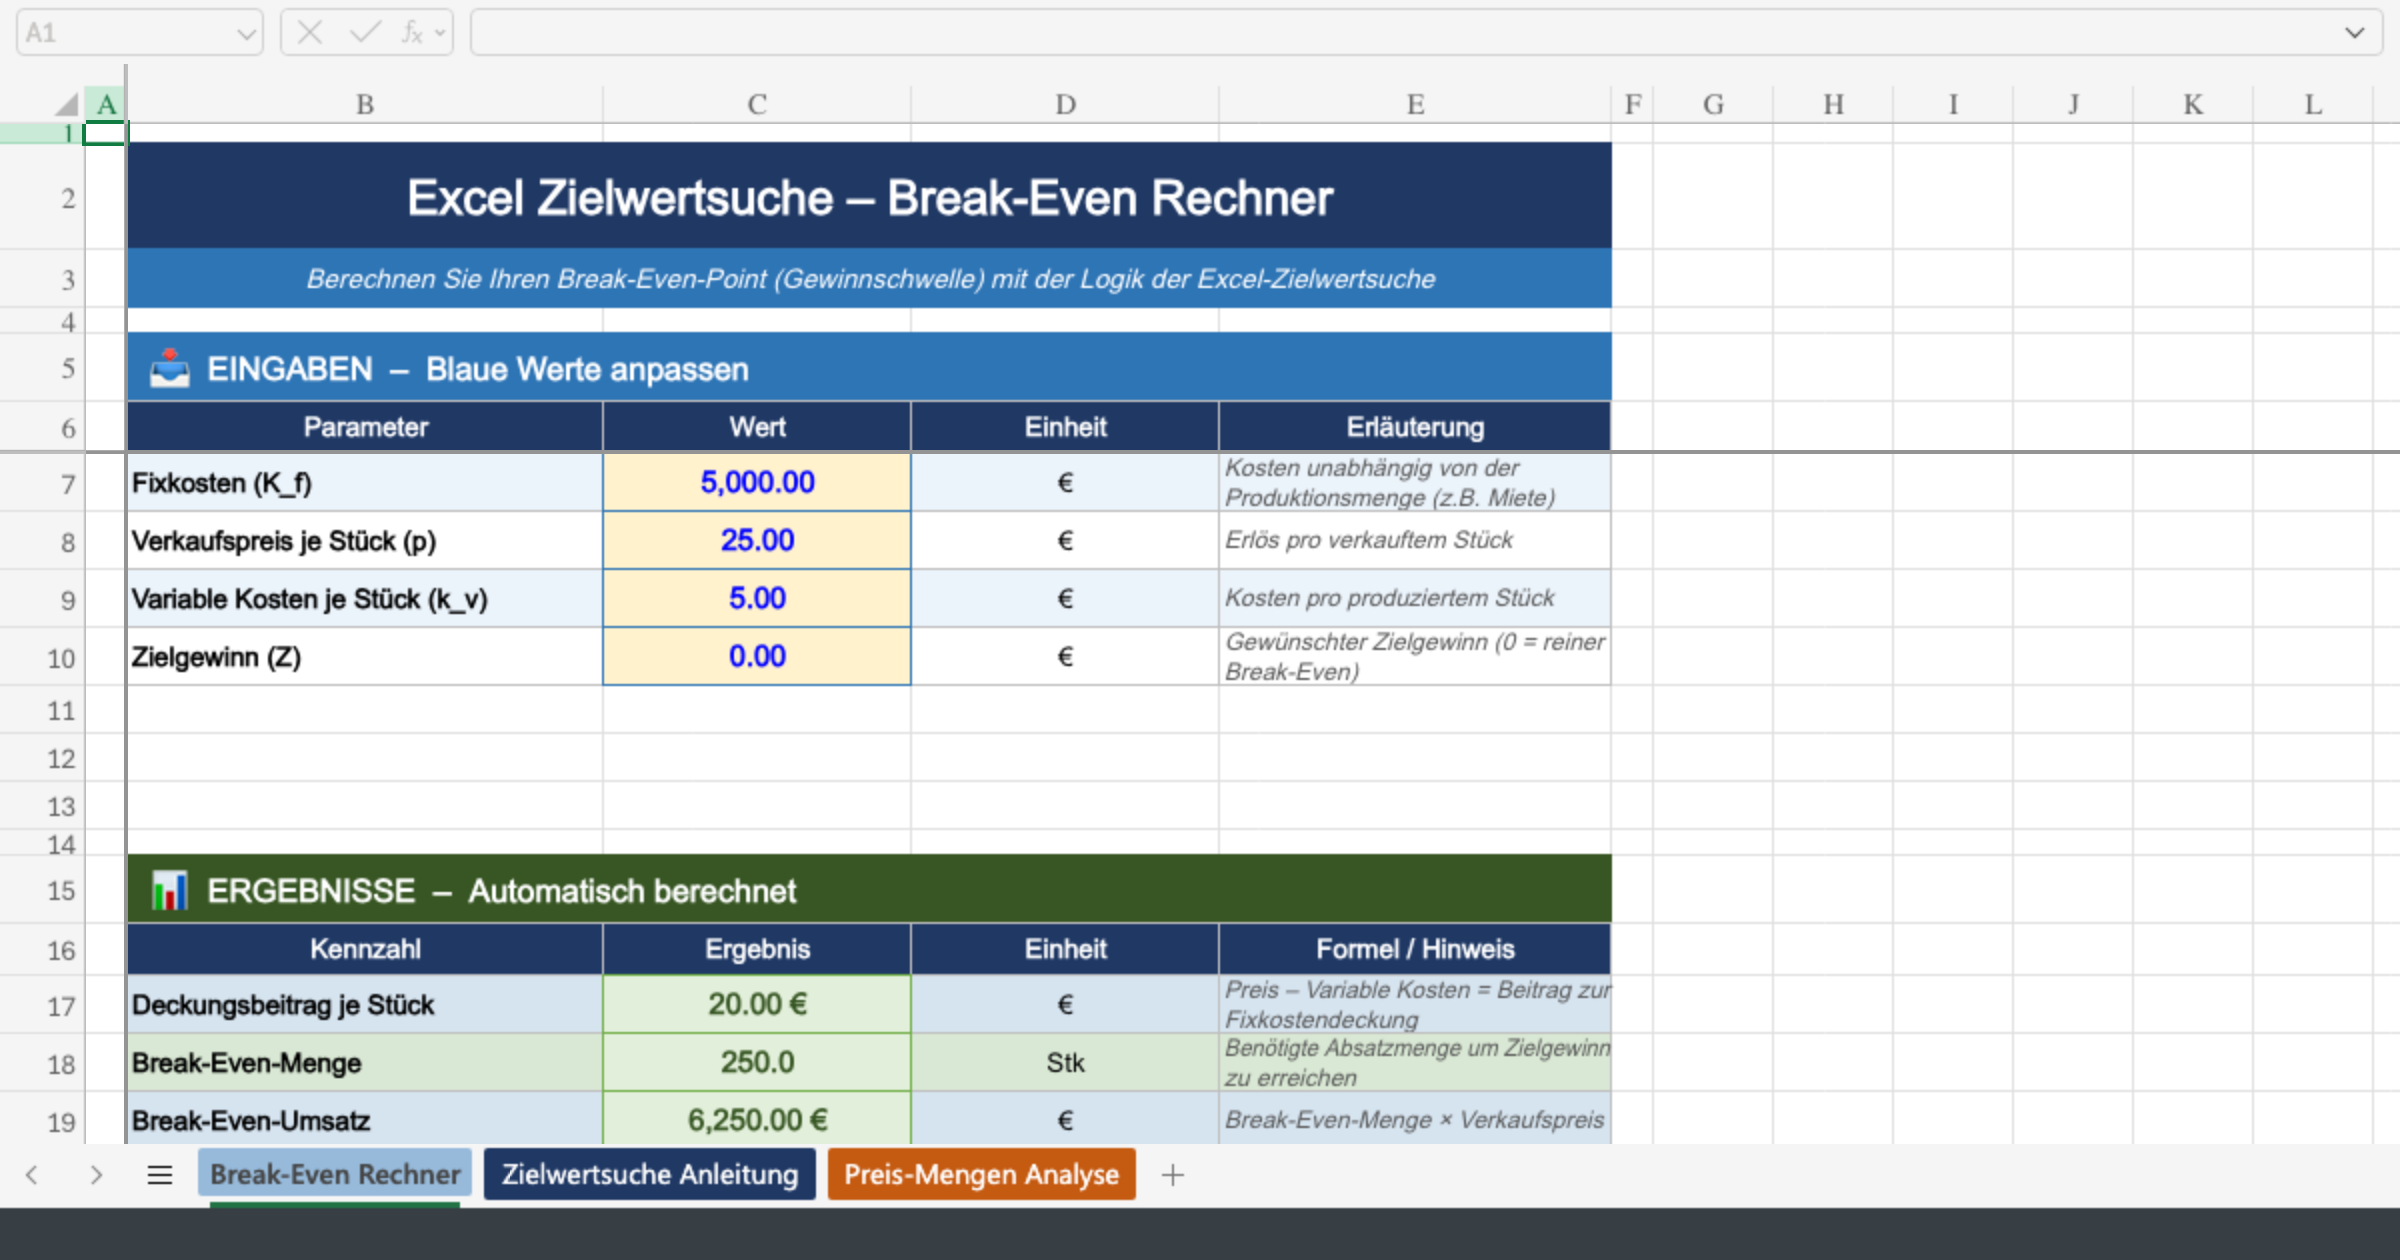
Task: Click the cancel (X) formula bar icon
Action: point(310,33)
